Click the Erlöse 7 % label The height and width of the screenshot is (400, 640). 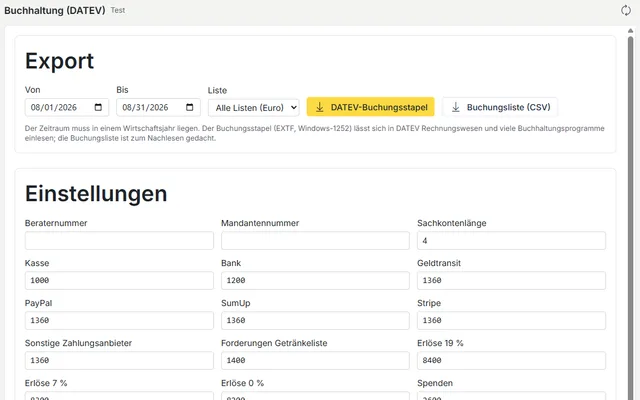point(46,383)
